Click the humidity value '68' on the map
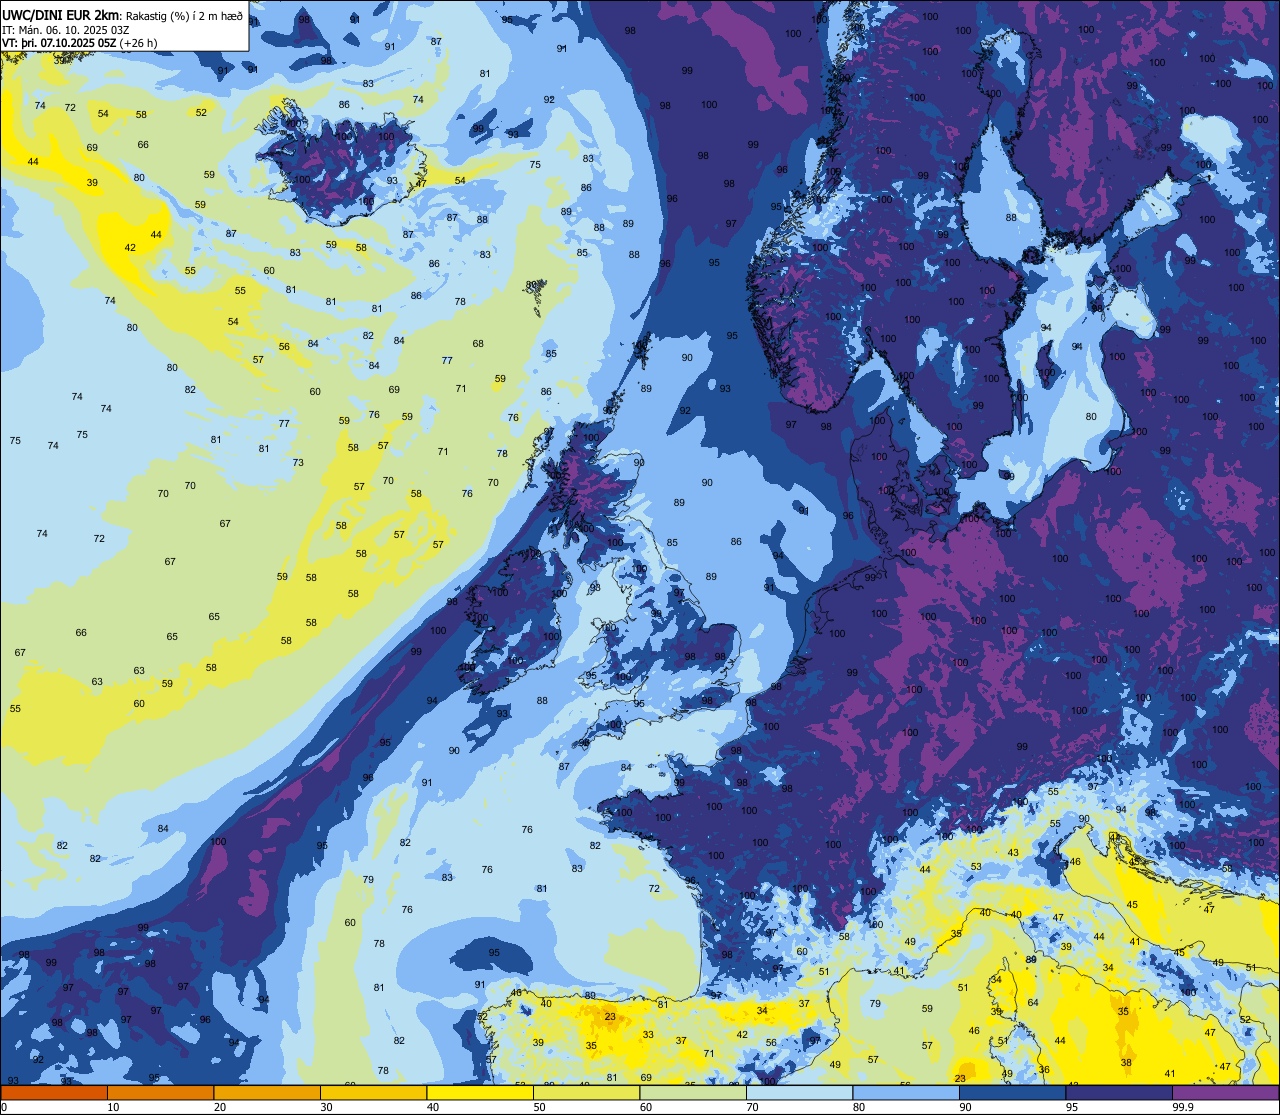 tap(478, 343)
